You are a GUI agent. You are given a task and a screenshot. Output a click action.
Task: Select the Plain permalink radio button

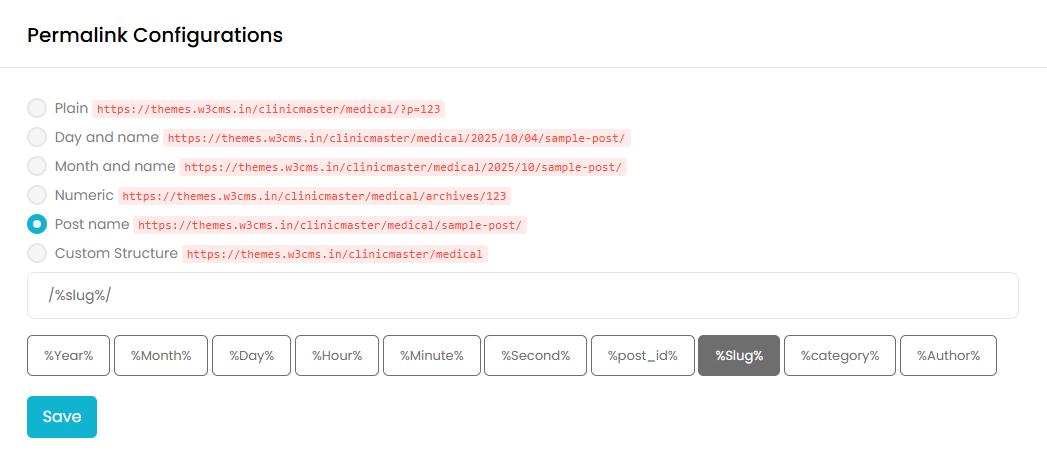tap(37, 108)
